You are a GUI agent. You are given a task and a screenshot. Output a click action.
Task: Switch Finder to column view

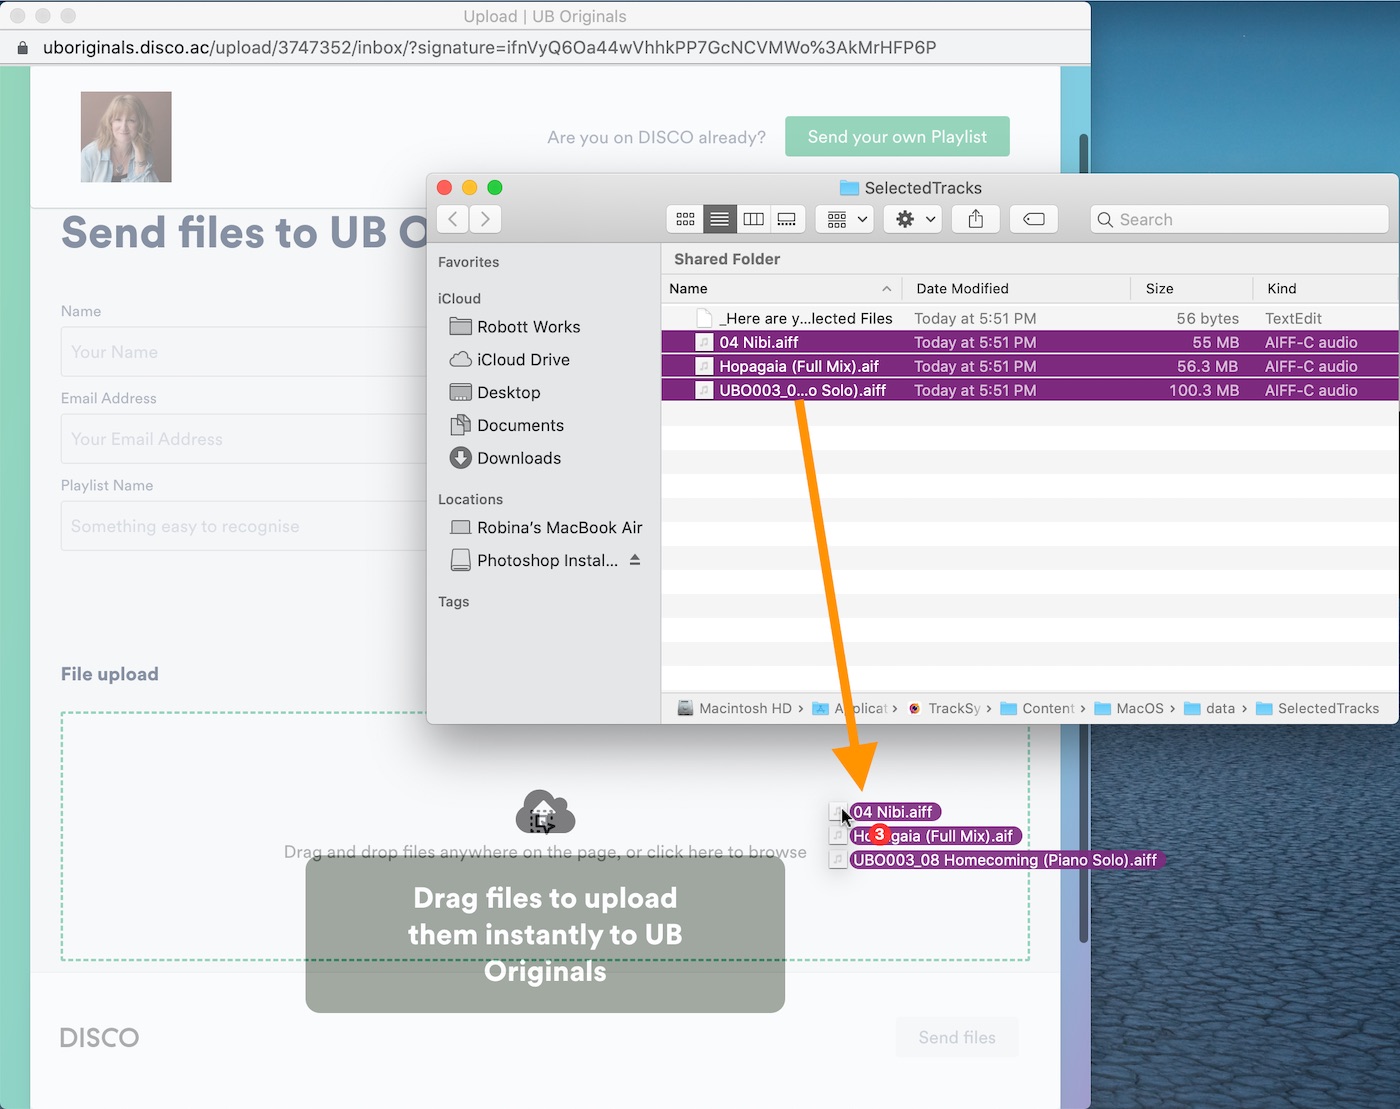[x=754, y=219]
